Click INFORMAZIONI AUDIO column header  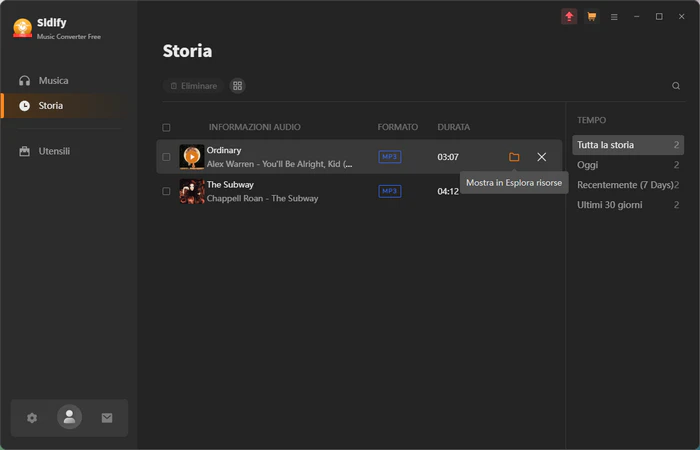click(254, 127)
